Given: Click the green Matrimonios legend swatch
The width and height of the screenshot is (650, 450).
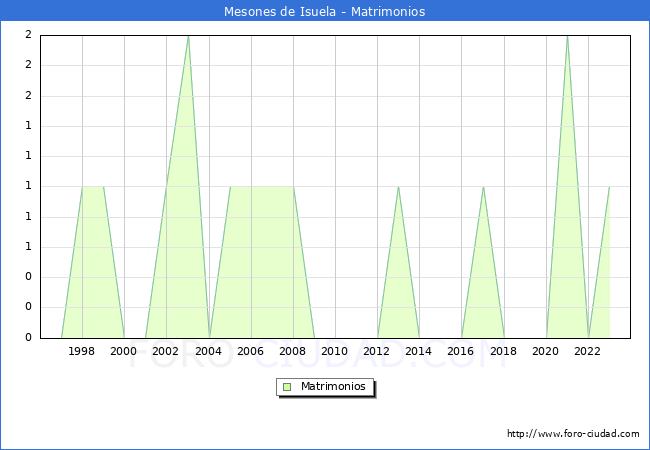Looking at the screenshot, I should point(287,387).
